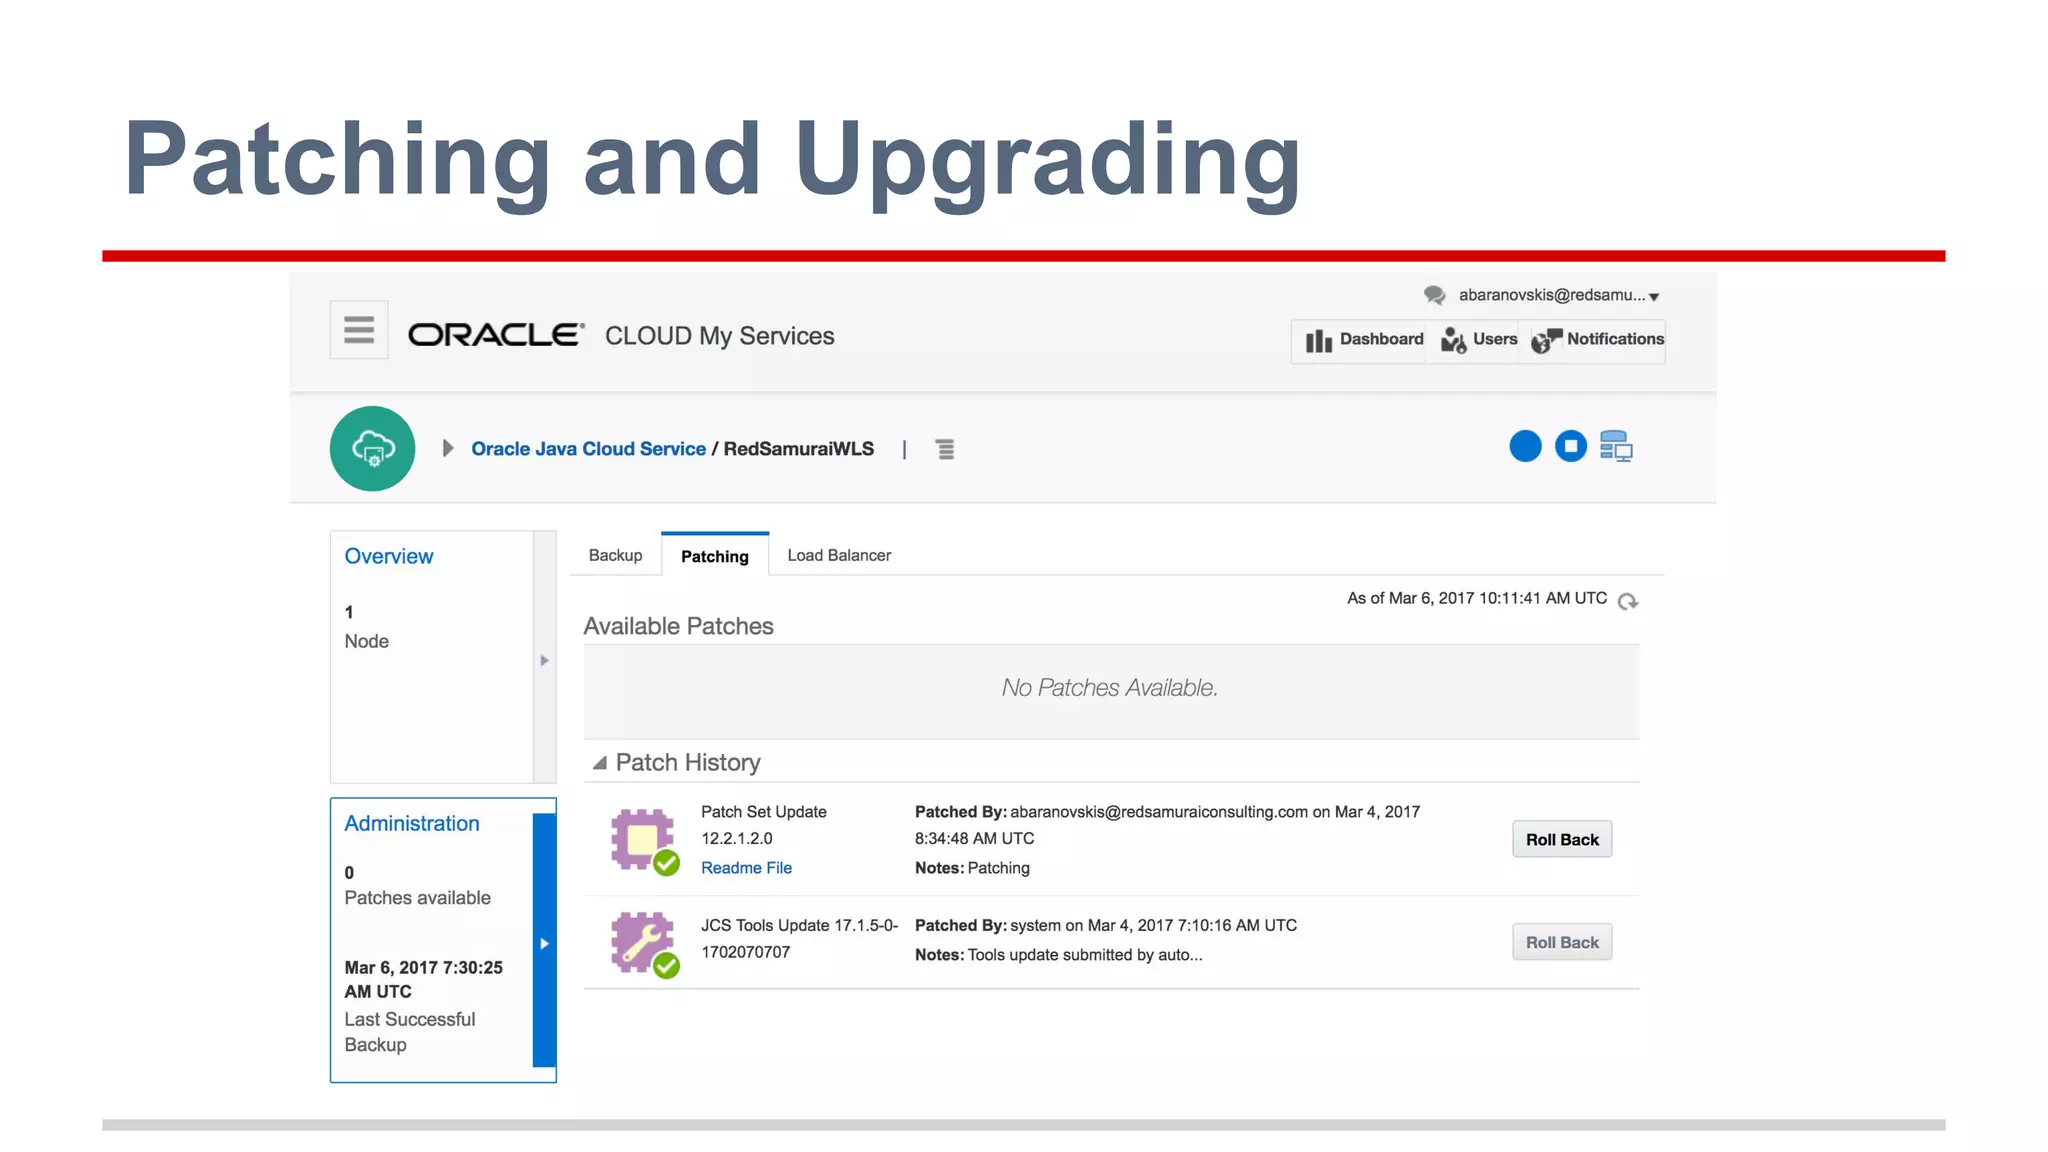Open the abaranovskis user account dropdown
2048x1152 pixels.
pyautogui.click(x=1558, y=295)
